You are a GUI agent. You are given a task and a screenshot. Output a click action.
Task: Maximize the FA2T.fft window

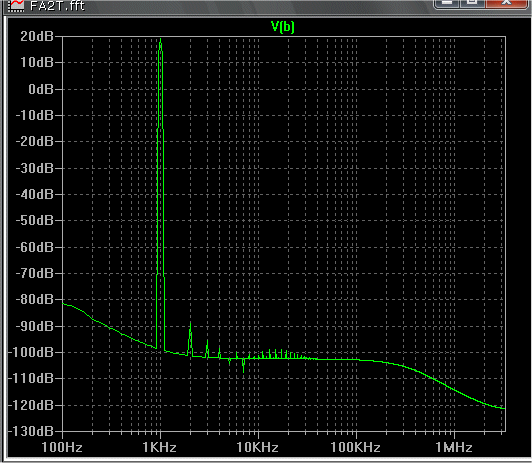coord(472,3)
